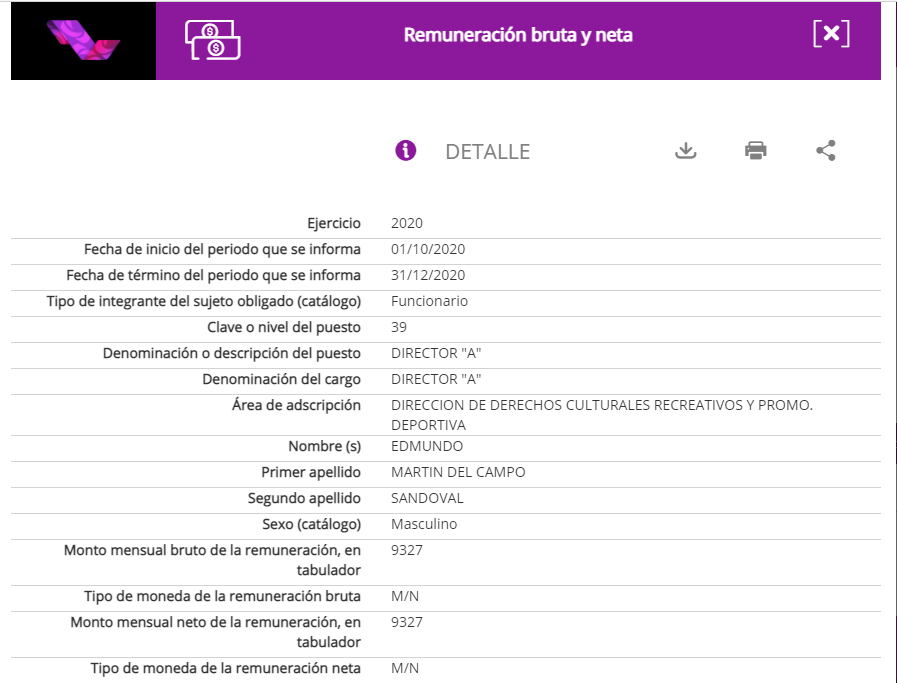Viewport: 897px width, 683px height.
Task: Select DIRECTOR "A" in Denominación del cargo row
Action: [x=436, y=379]
